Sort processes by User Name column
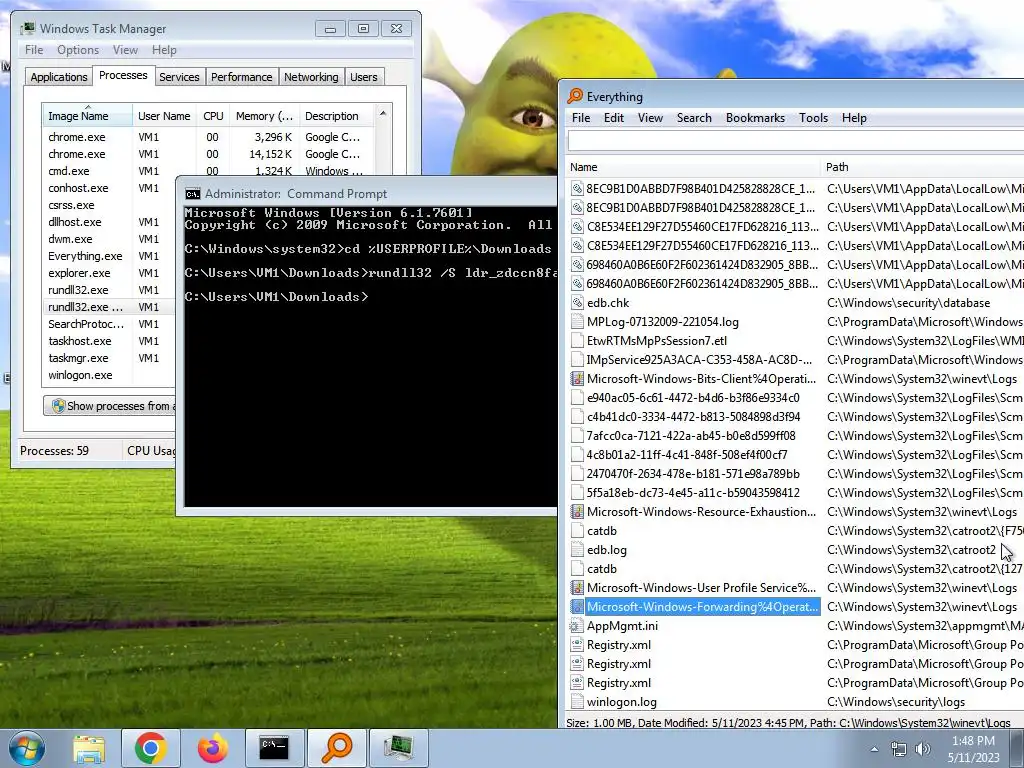1024x768 pixels. click(164, 116)
